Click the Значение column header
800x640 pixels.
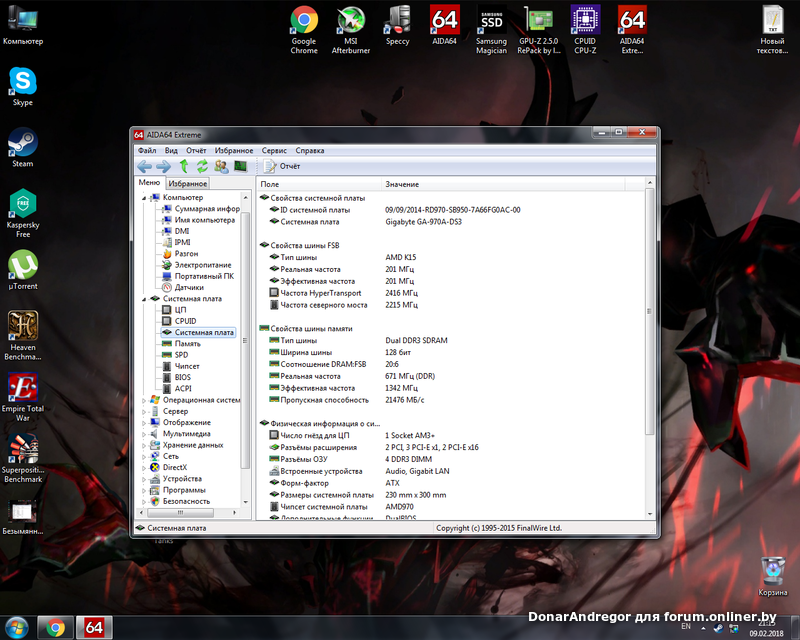coord(402,185)
